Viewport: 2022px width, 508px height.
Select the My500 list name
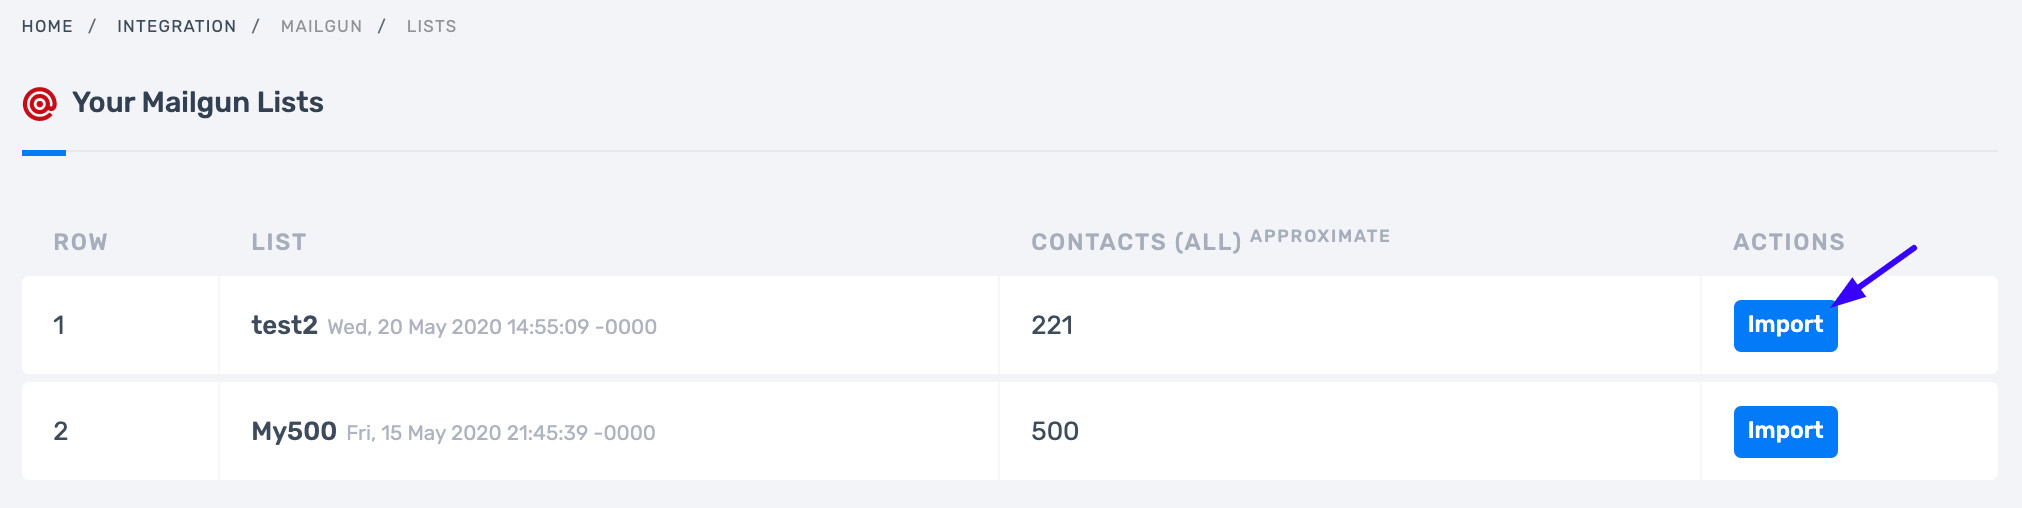(x=294, y=431)
